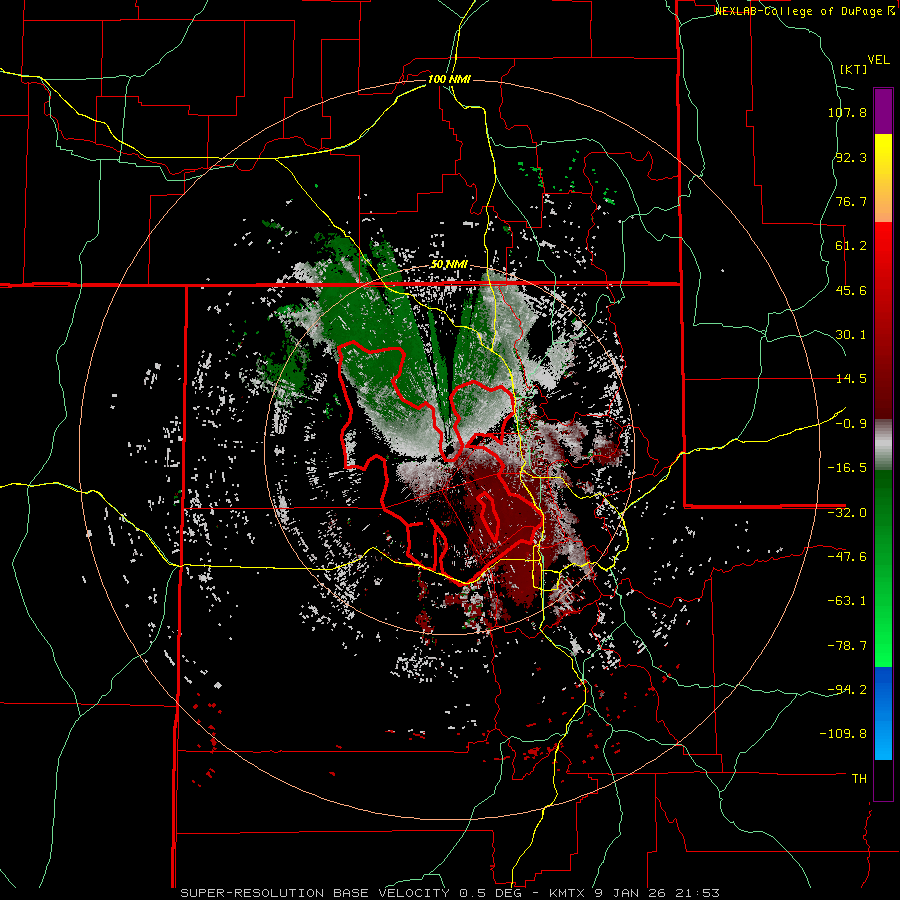This screenshot has width=900, height=900.
Task: Click the Super-Resolution Base Velocity caption
Action: [x=449, y=893]
